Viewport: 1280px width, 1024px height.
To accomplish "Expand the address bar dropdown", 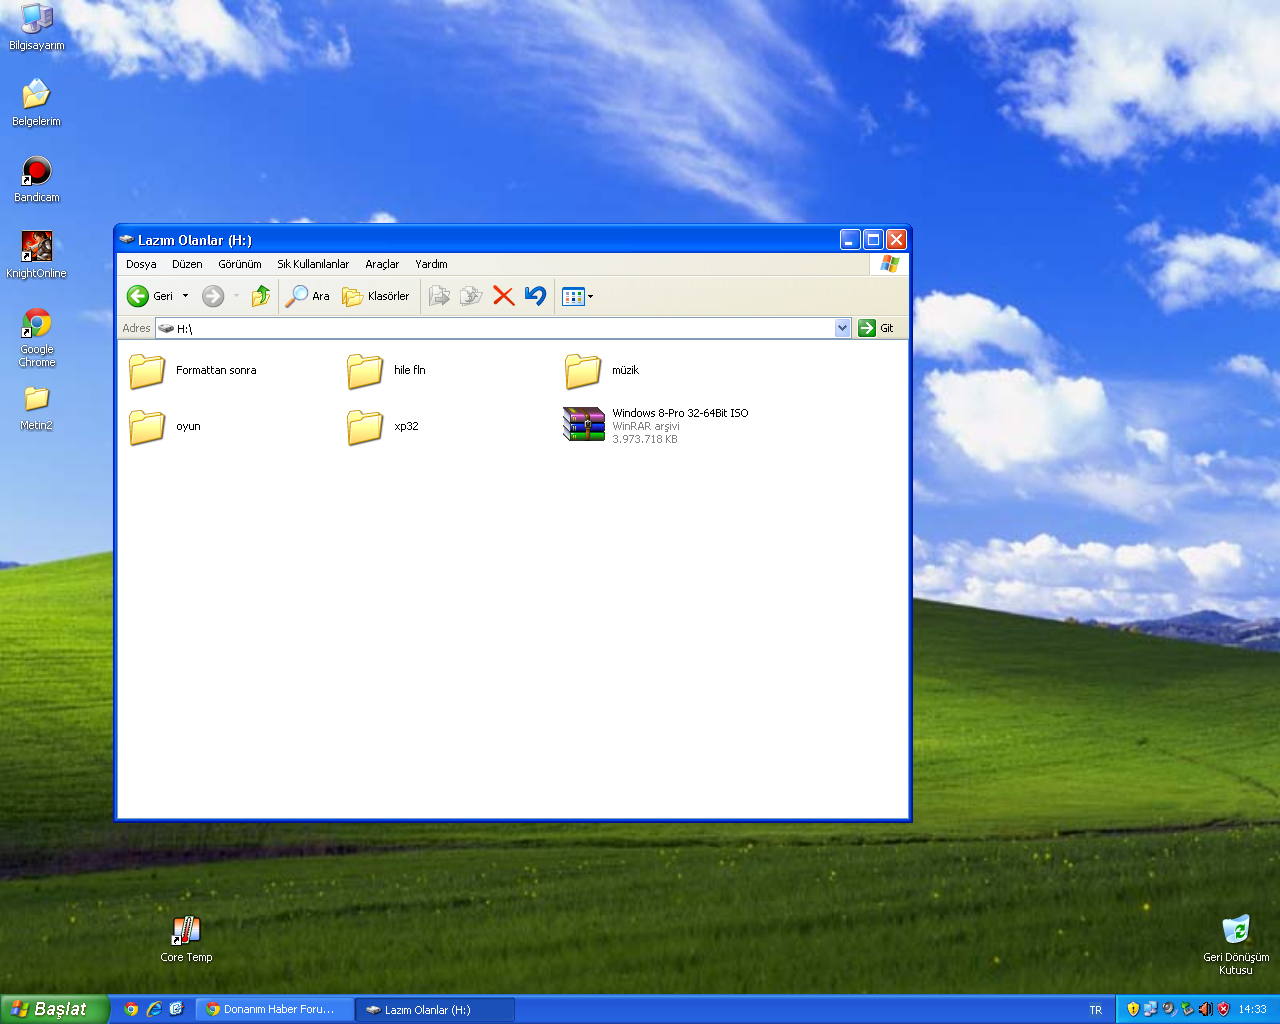I will coord(842,328).
